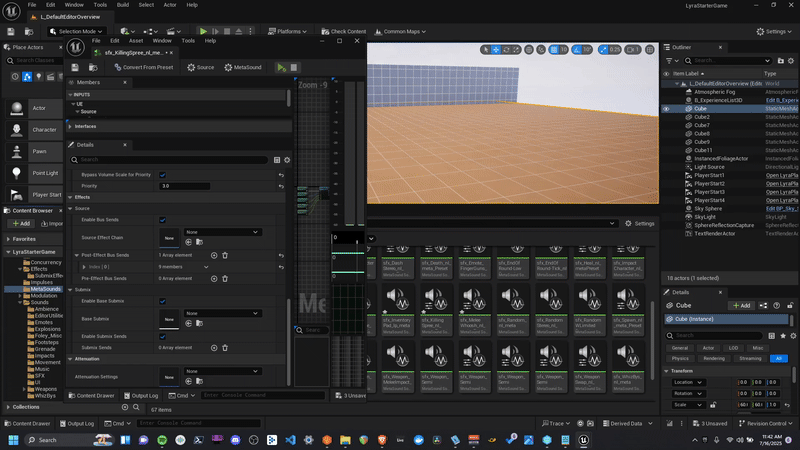Viewport: 800px width, 450px height.
Task: Click the Convert From Preset button
Action: [x=143, y=67]
